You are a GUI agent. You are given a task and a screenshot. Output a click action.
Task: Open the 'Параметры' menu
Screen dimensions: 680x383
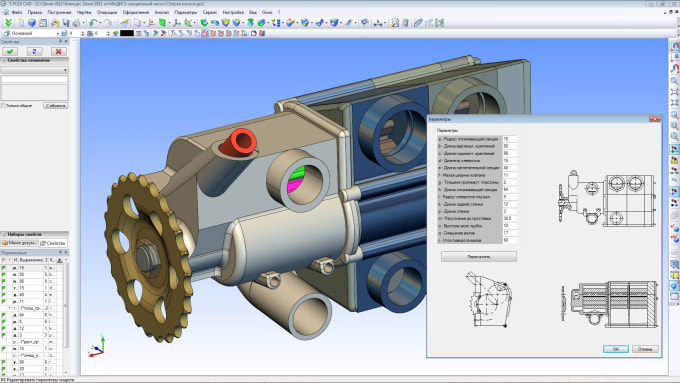point(186,12)
